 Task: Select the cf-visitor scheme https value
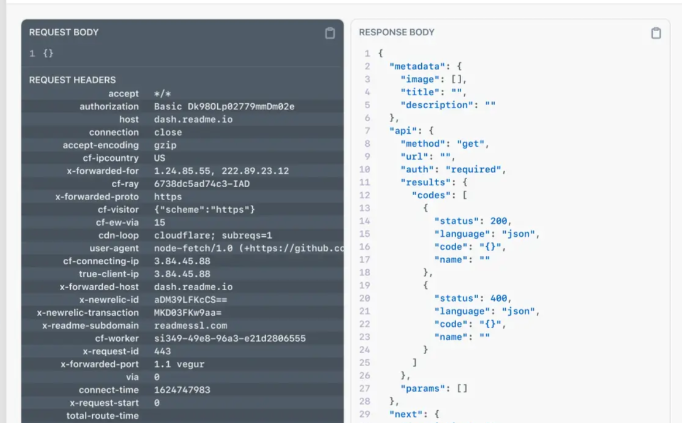[x=204, y=210]
